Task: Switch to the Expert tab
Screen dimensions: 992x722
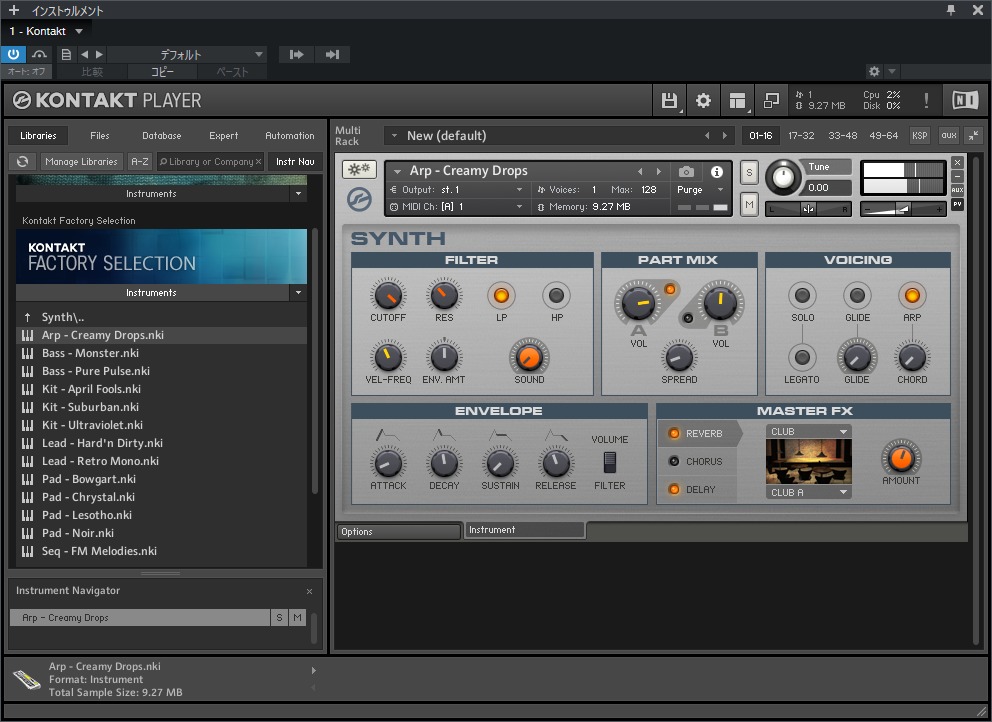Action: pyautogui.click(x=223, y=135)
